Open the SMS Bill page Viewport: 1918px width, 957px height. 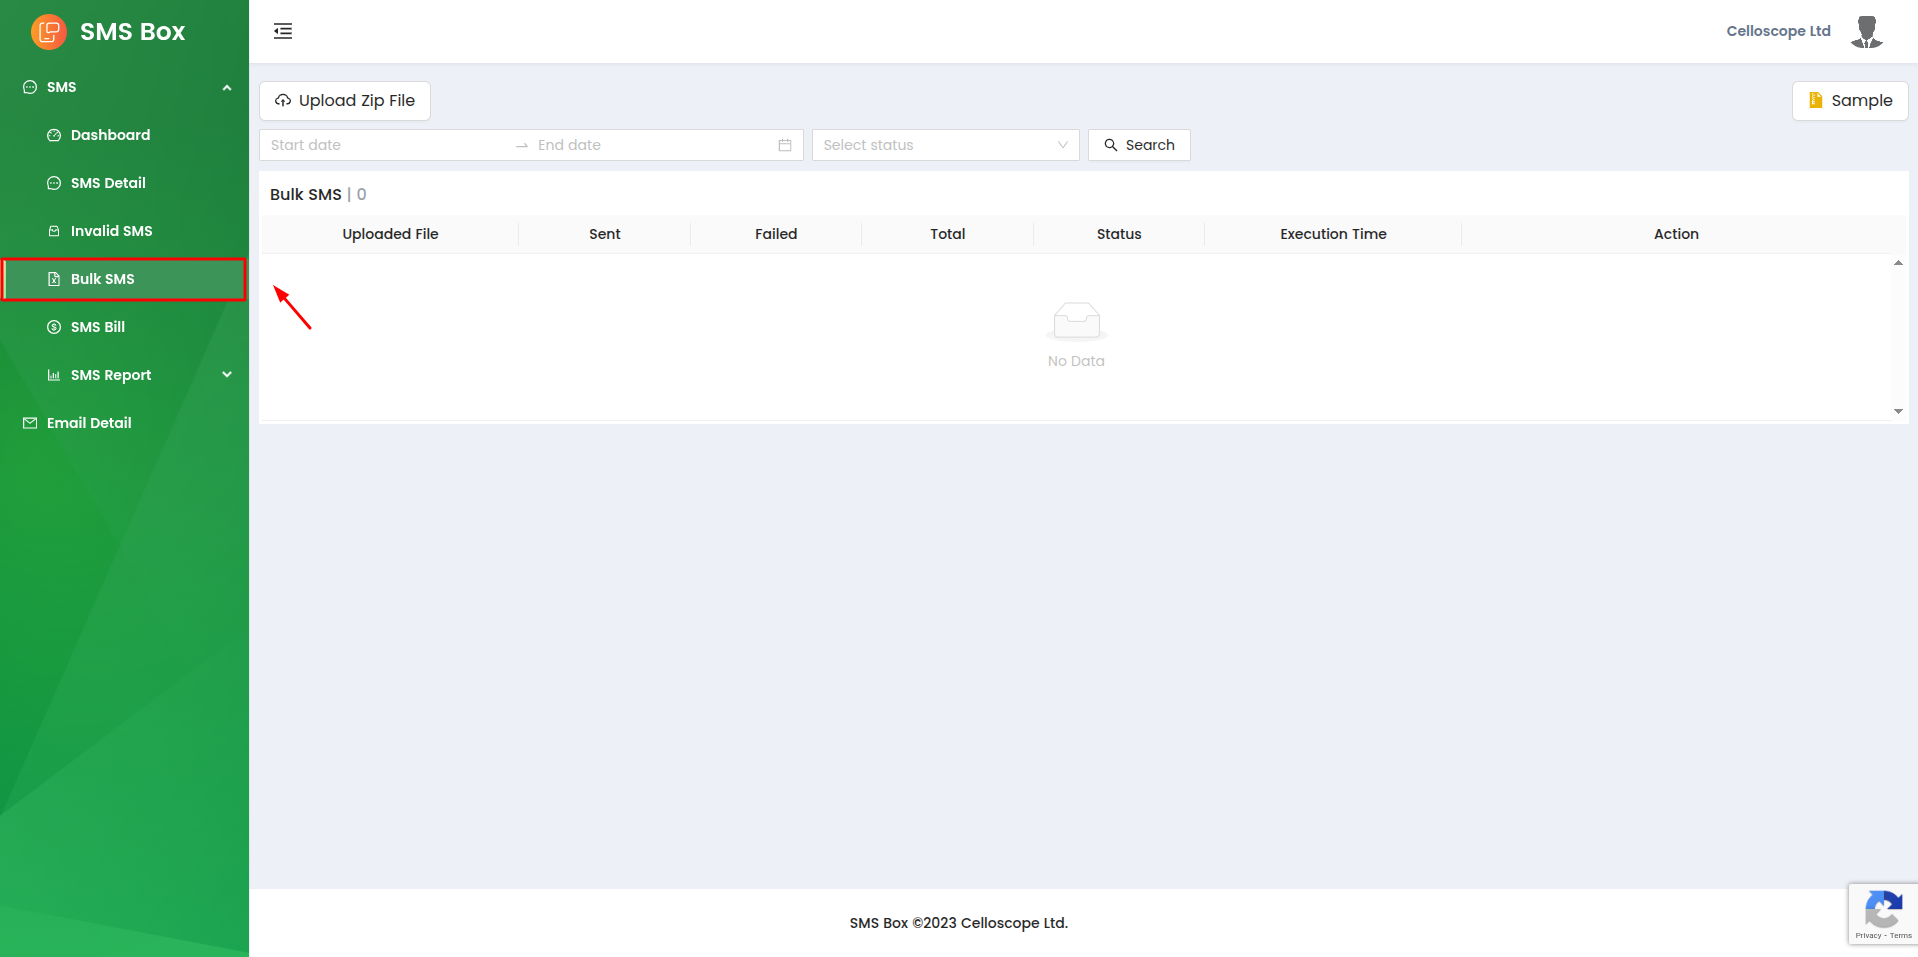point(97,327)
